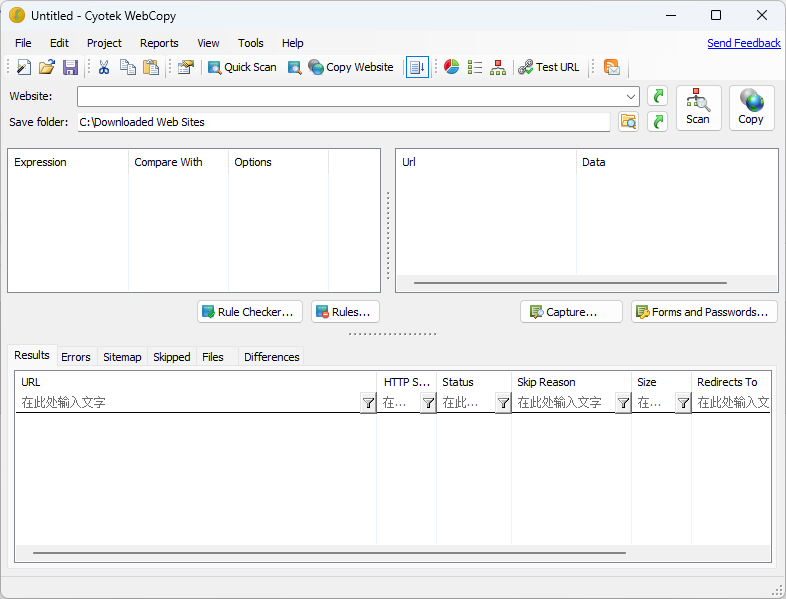Click the RSS news feed icon
786x599 pixels.
coord(612,67)
